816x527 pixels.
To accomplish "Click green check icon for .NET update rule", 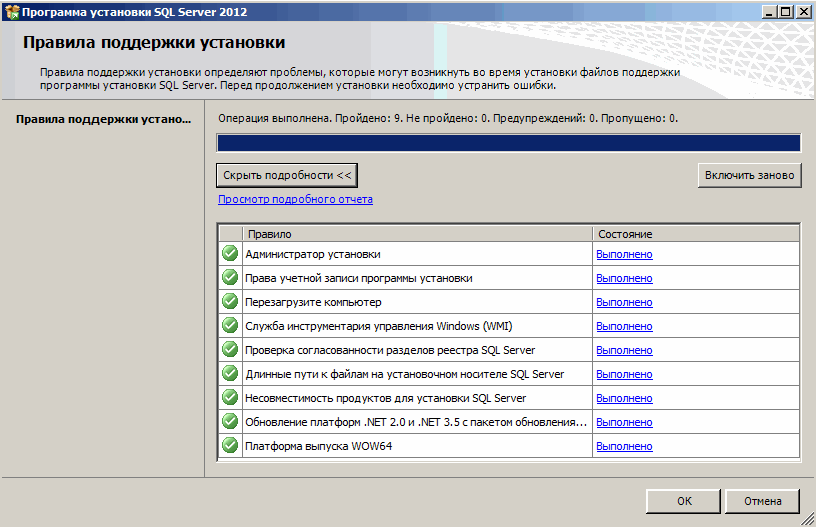I will (230, 421).
